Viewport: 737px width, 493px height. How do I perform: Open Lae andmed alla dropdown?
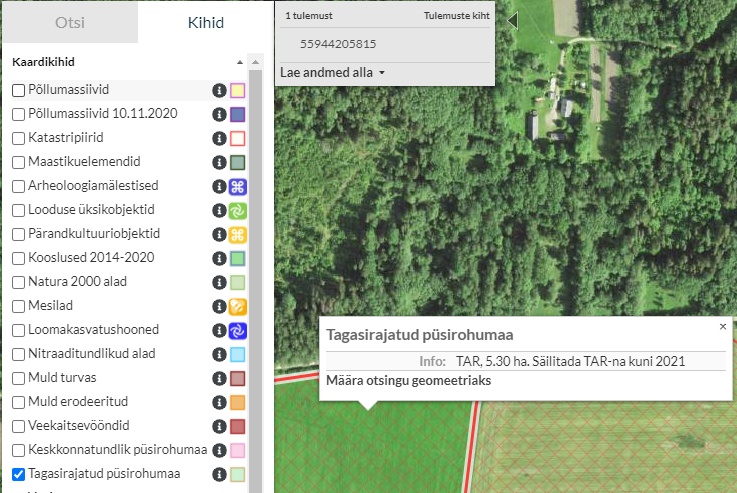point(332,73)
